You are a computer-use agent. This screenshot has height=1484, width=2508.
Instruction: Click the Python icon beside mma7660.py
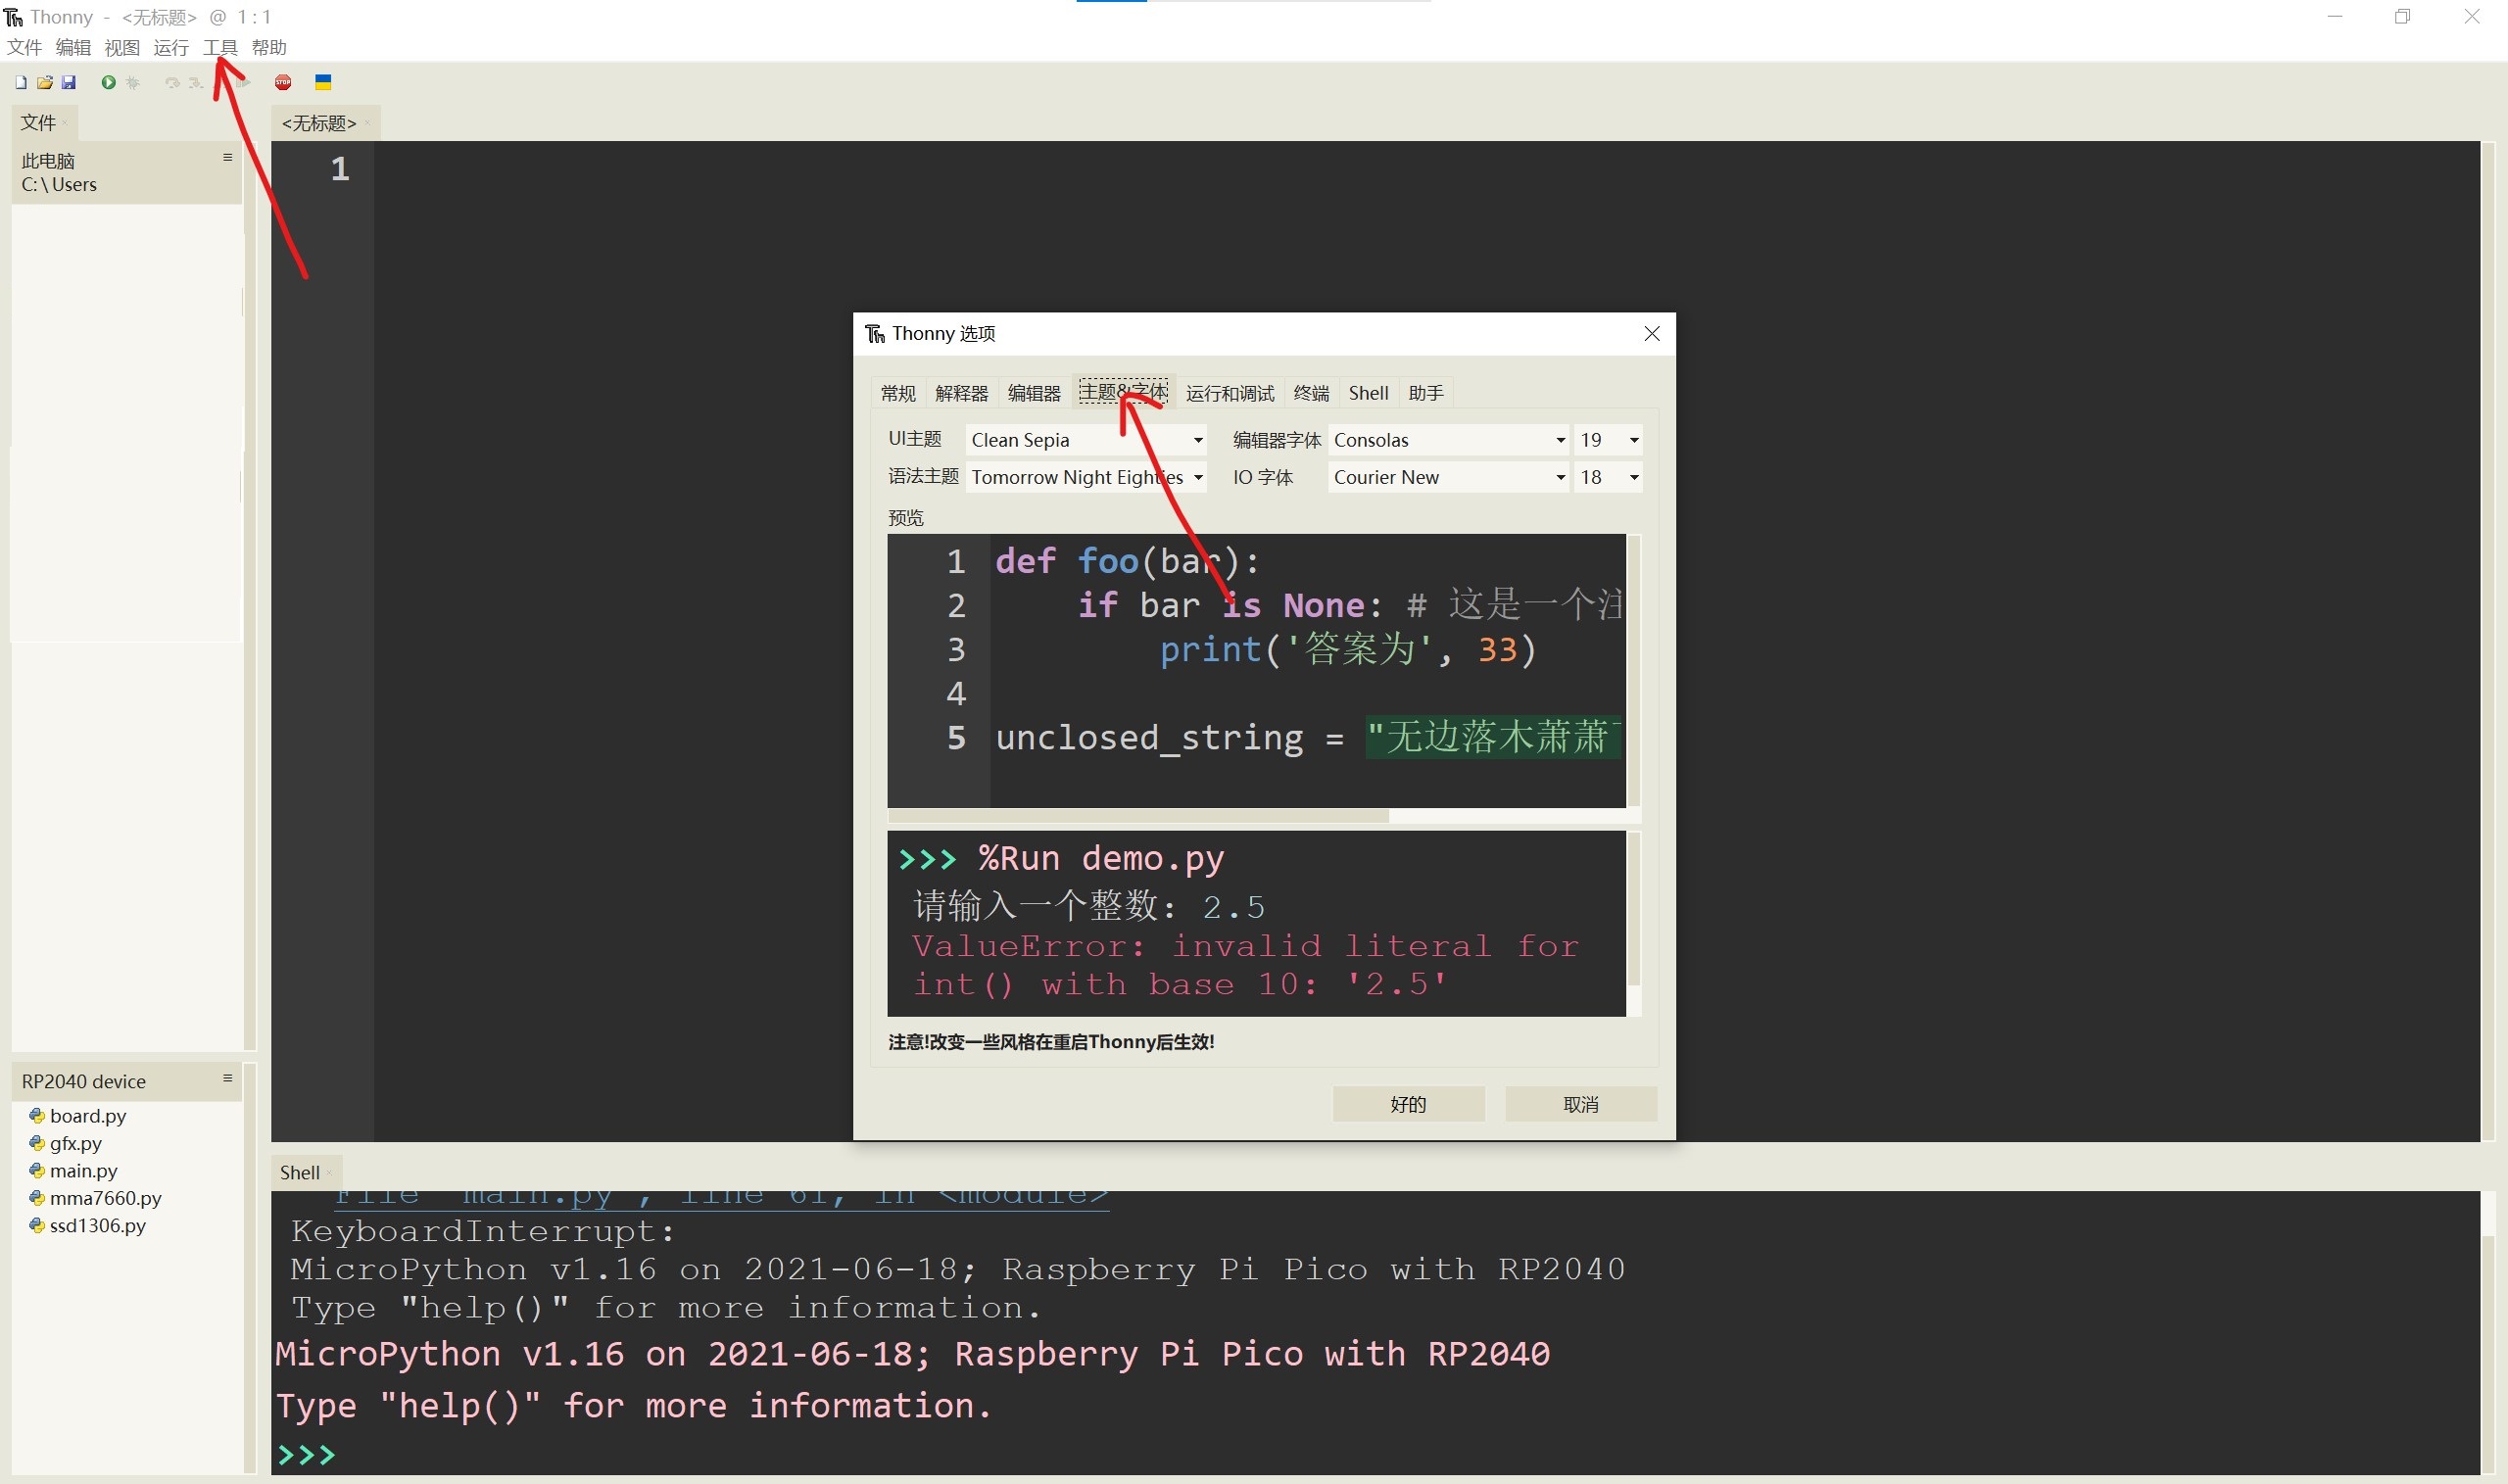tap(37, 1197)
